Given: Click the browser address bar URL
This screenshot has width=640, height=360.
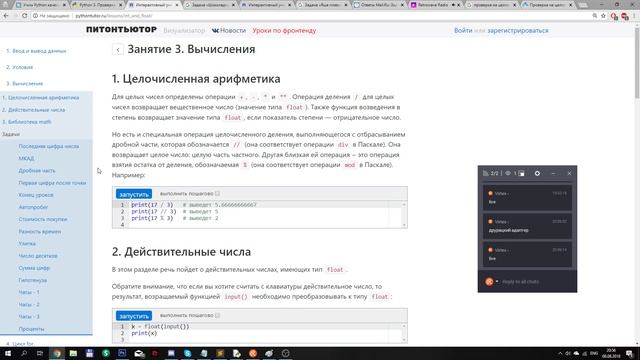Looking at the screenshot, I should click(x=113, y=16).
